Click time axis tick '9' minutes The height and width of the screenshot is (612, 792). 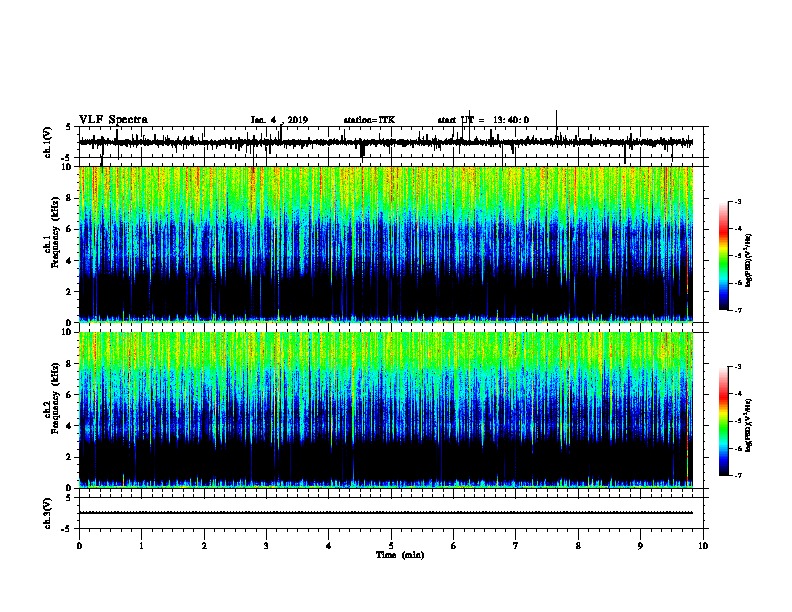click(x=640, y=546)
